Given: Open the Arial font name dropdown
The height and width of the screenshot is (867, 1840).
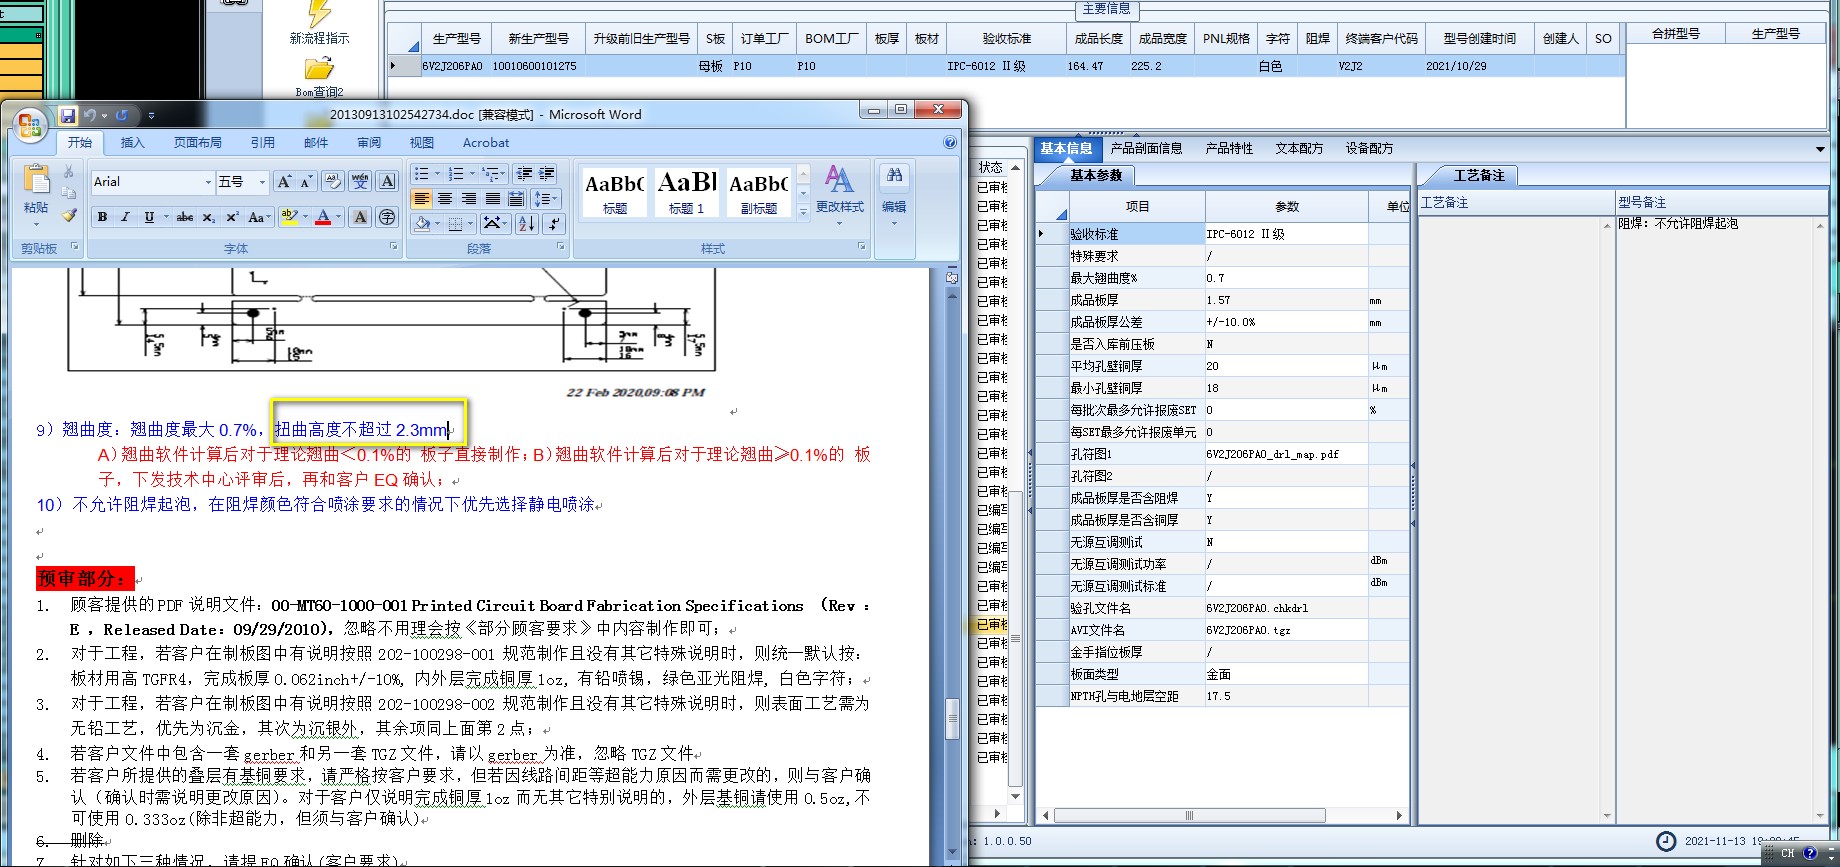Looking at the screenshot, I should (x=208, y=182).
